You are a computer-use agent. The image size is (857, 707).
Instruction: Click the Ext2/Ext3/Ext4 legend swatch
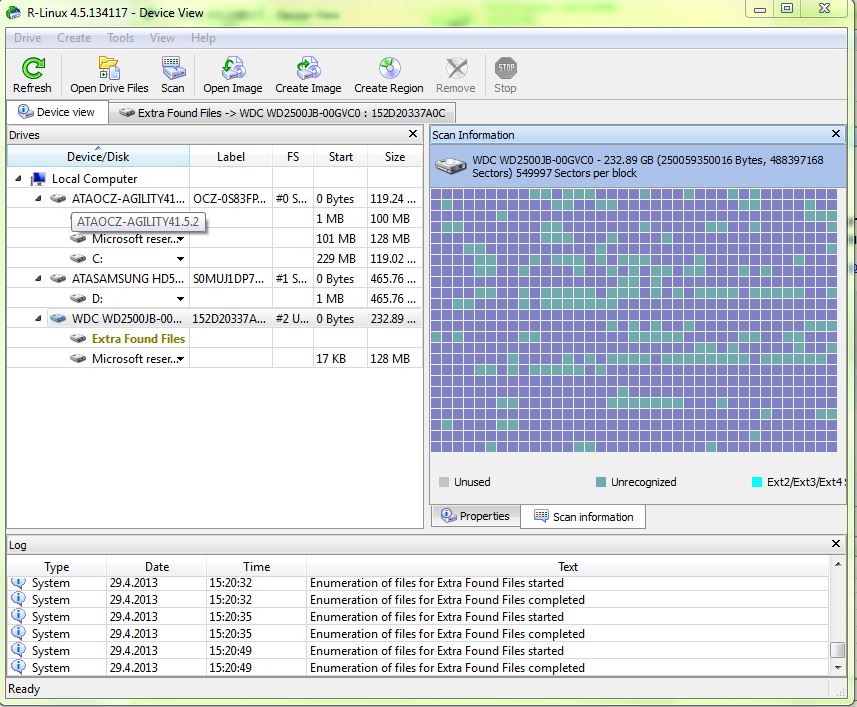click(757, 482)
